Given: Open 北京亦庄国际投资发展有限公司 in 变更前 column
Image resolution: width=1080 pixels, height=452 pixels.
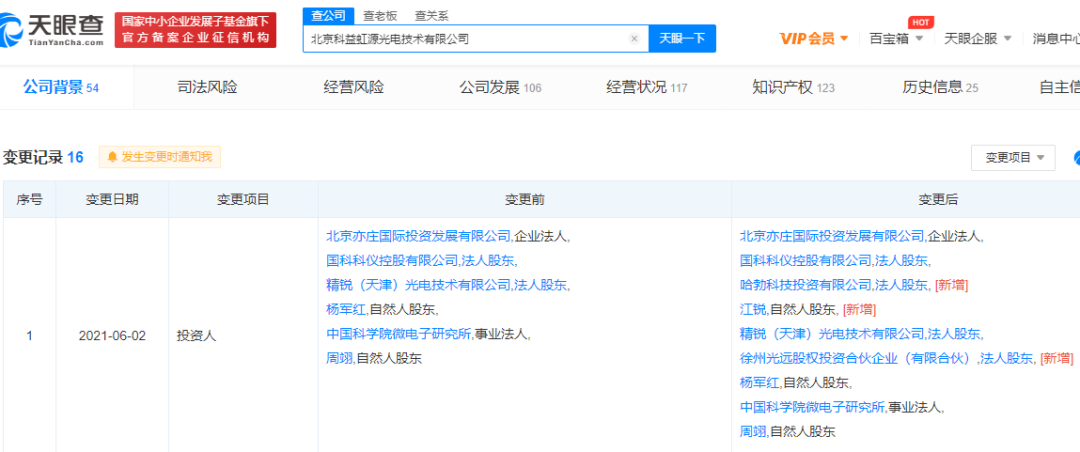Looking at the screenshot, I should (418, 236).
